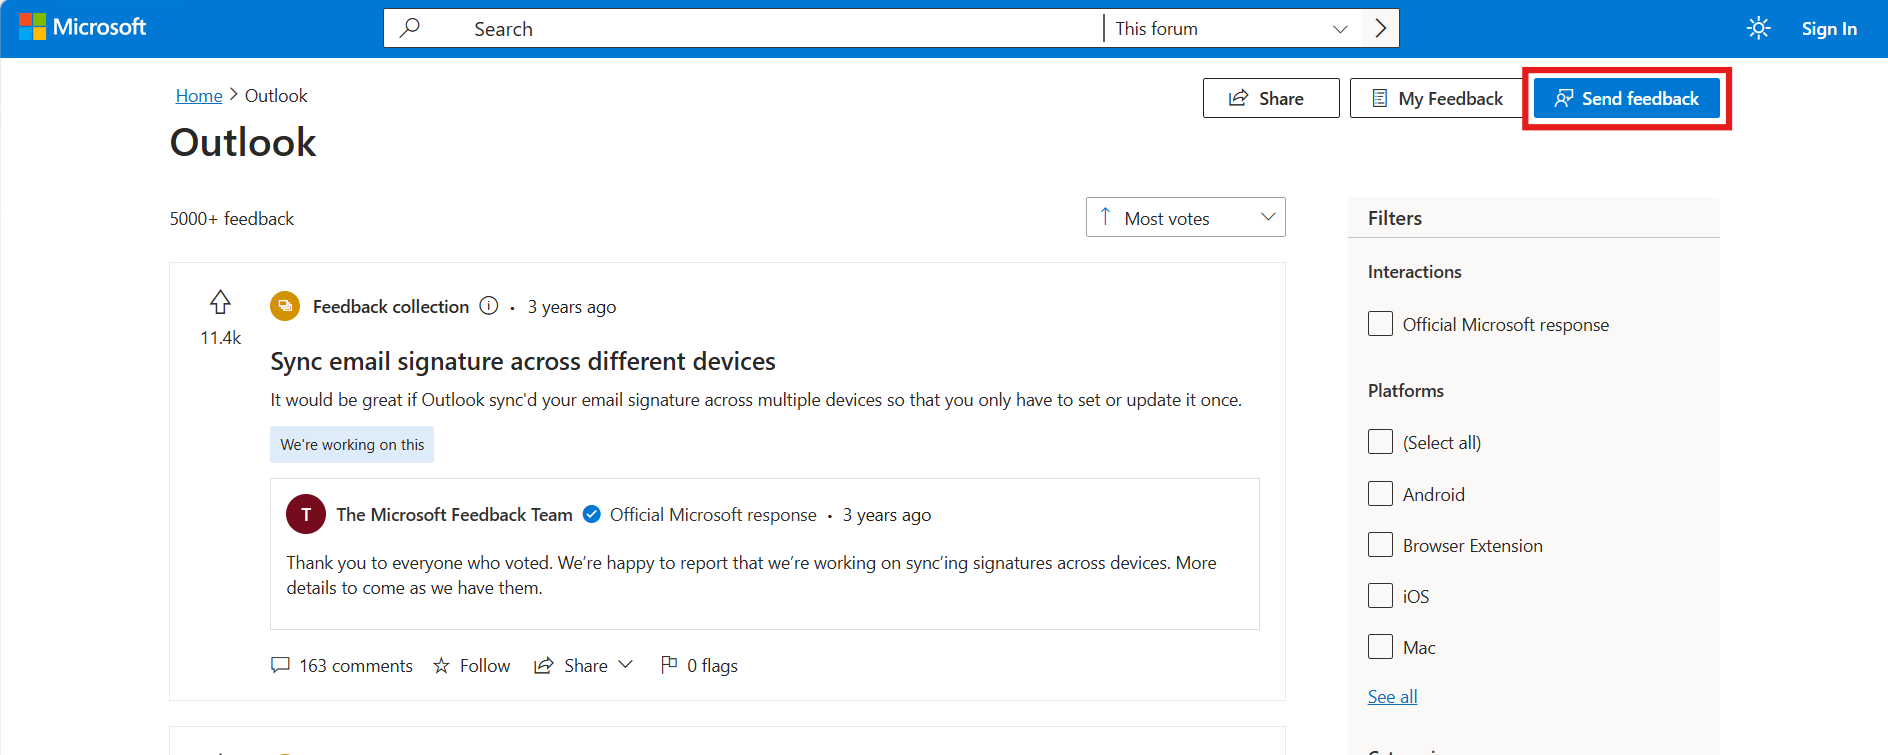1888x755 pixels.
Task: Check the (Select all) platforms box
Action: (1380, 442)
